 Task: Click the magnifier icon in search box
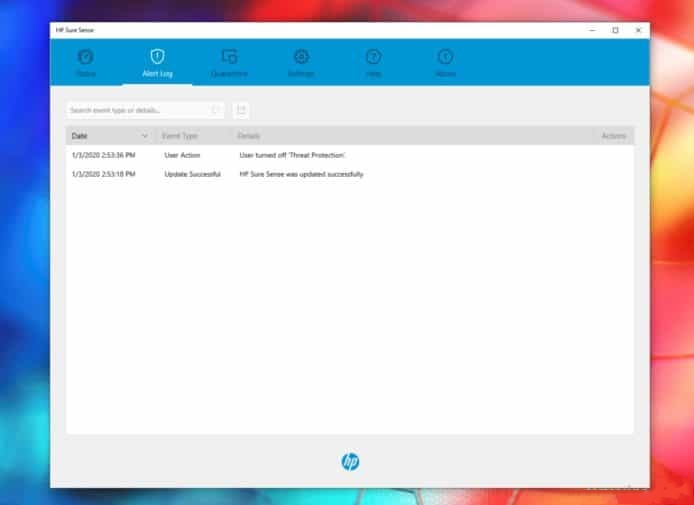[216, 110]
